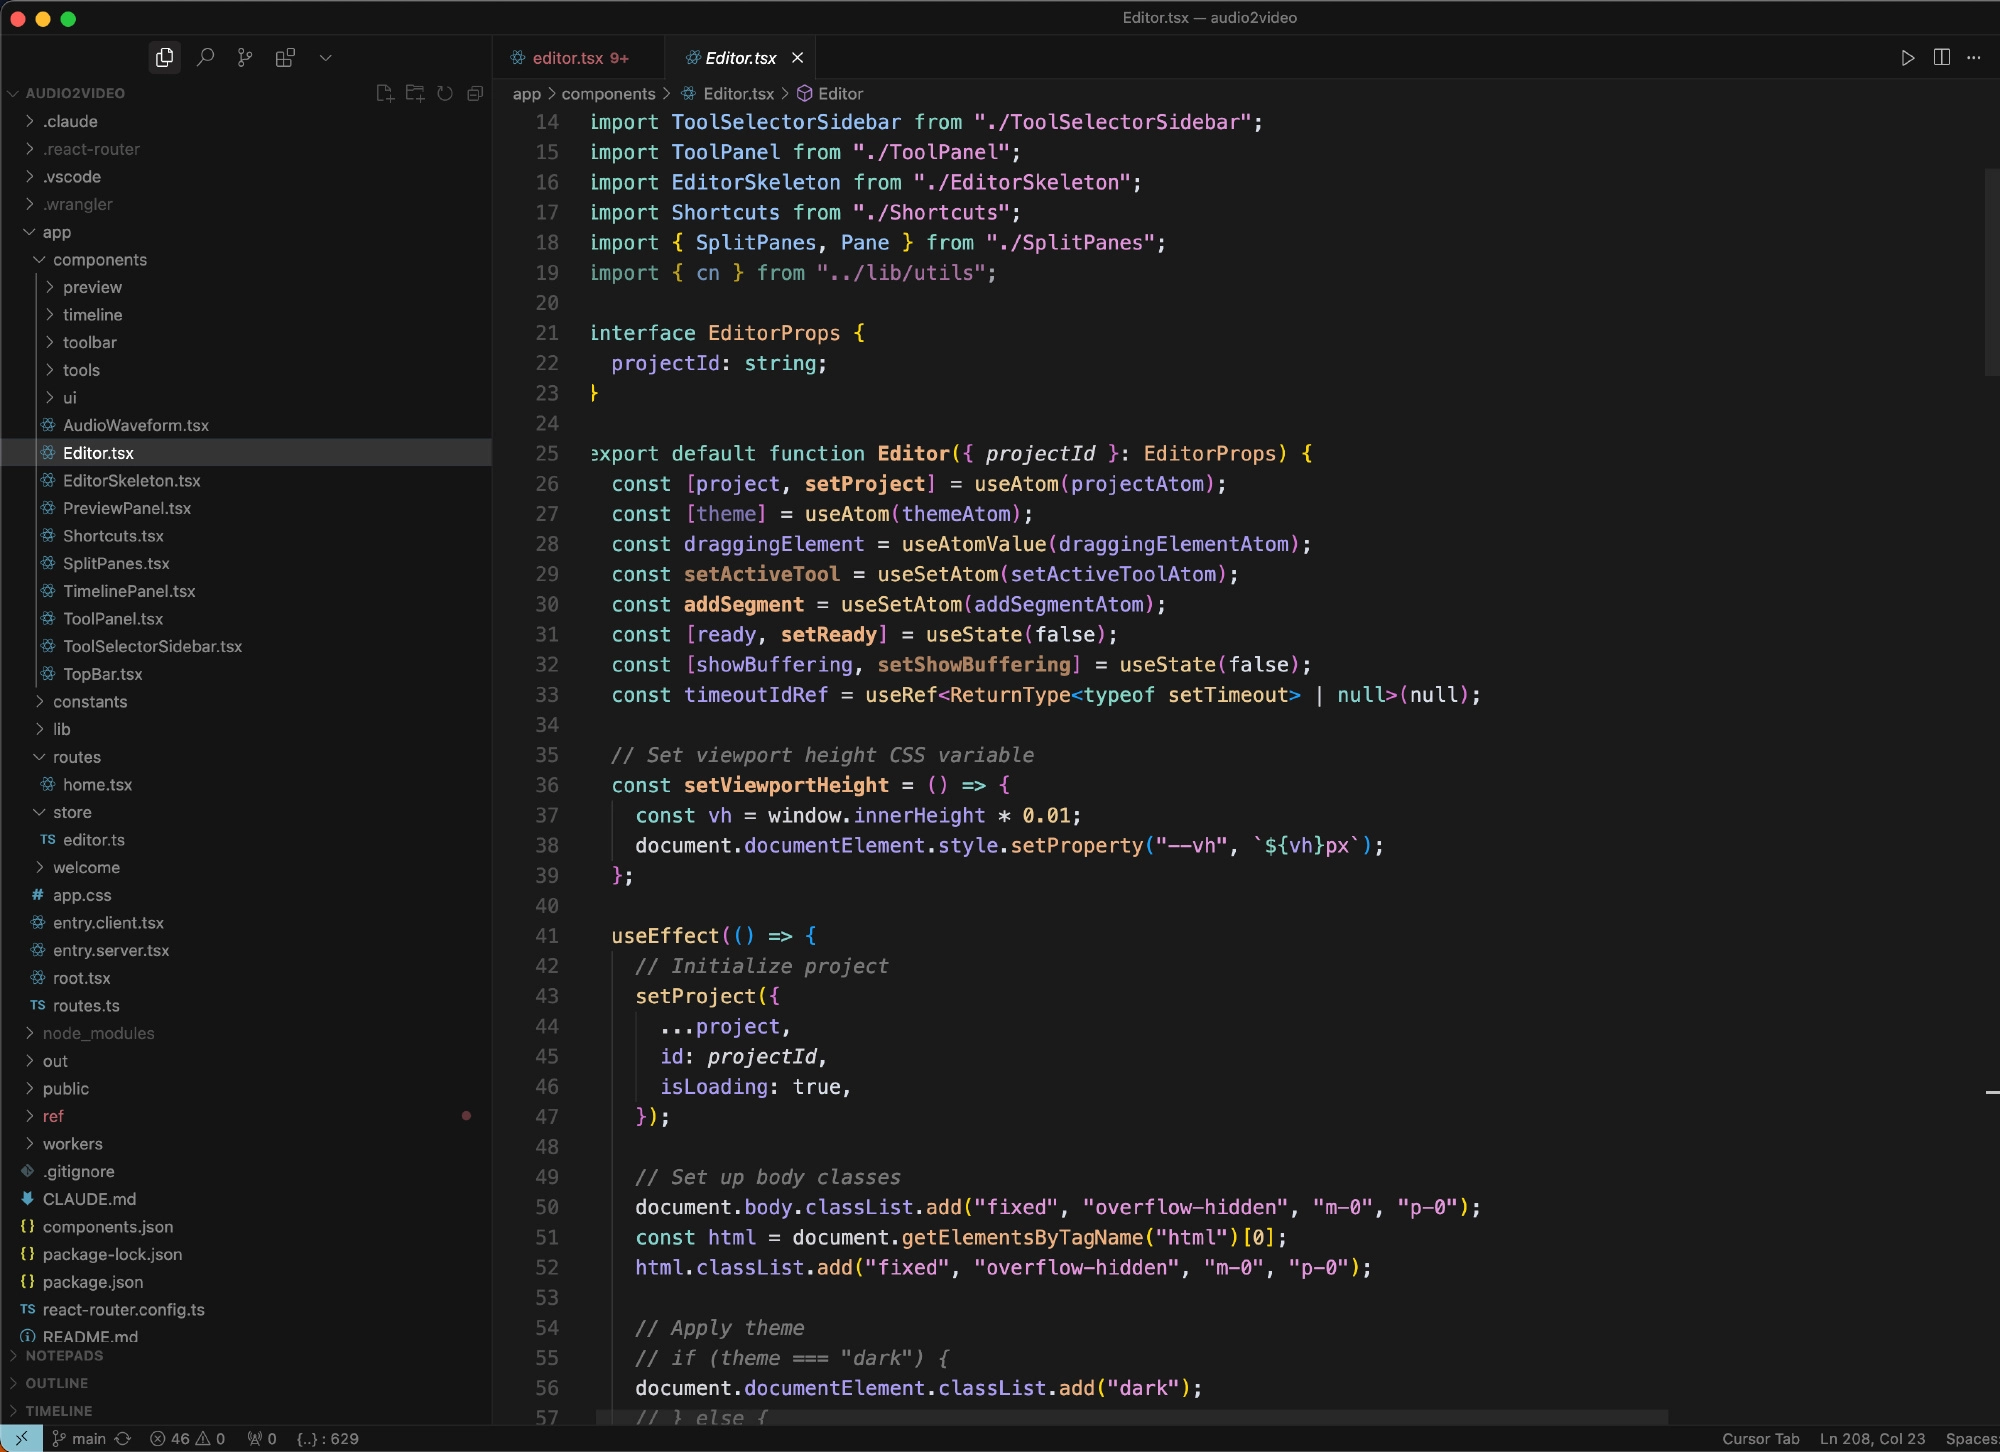The image size is (2000, 1452).
Task: Open the CLAUDE.md file
Action: [89, 1199]
